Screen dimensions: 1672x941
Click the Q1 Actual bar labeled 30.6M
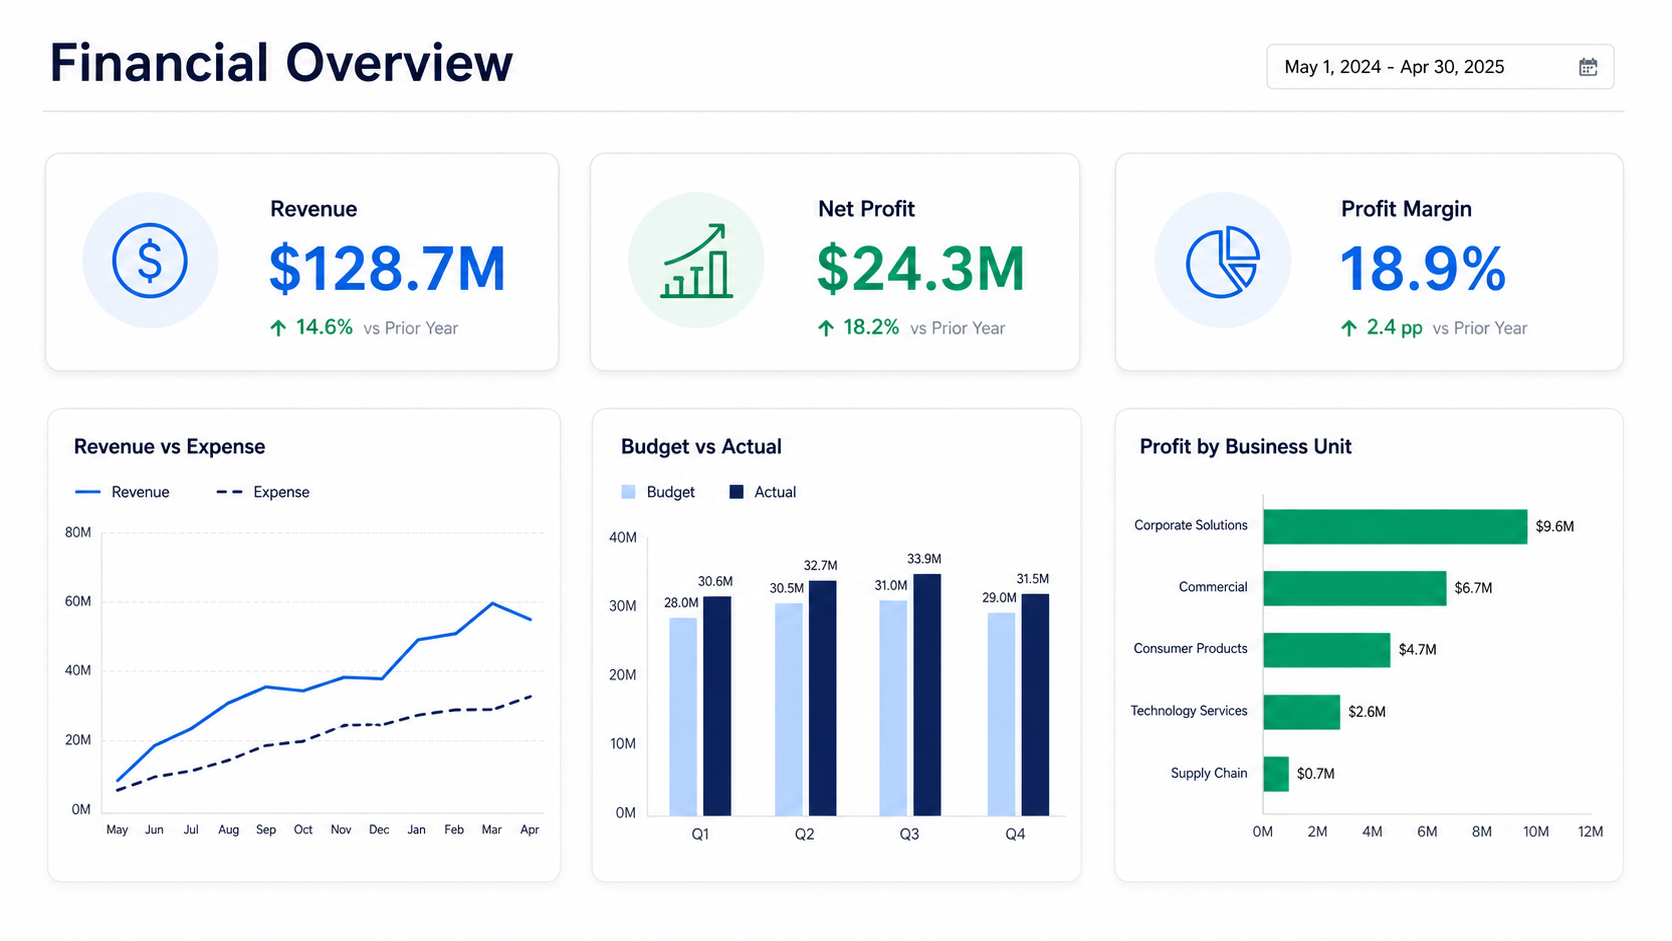(717, 706)
